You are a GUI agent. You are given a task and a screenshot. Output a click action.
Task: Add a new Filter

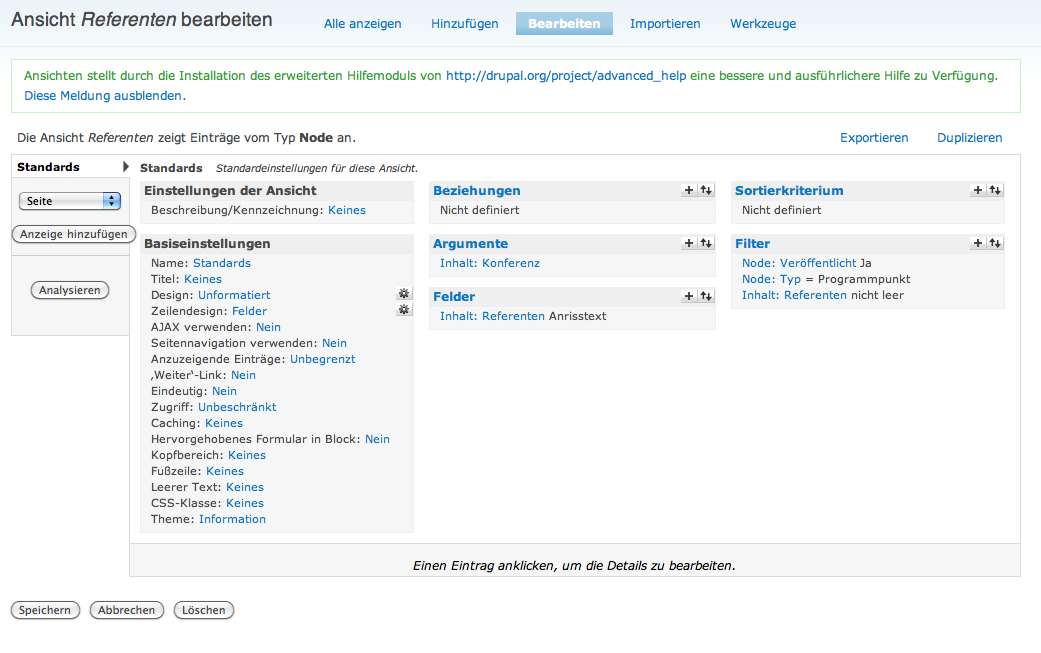tap(977, 243)
